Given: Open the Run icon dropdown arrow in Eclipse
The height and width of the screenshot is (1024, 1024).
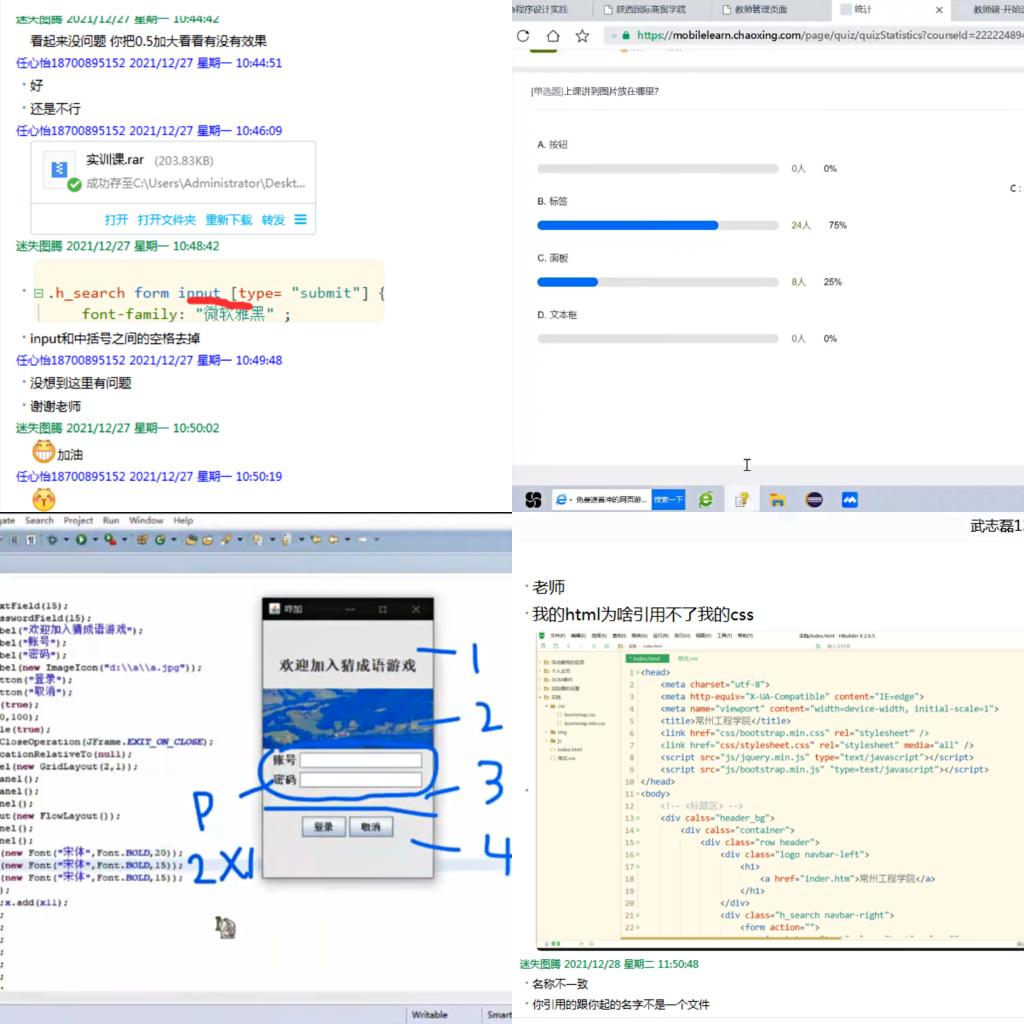Looking at the screenshot, I should (x=95, y=539).
